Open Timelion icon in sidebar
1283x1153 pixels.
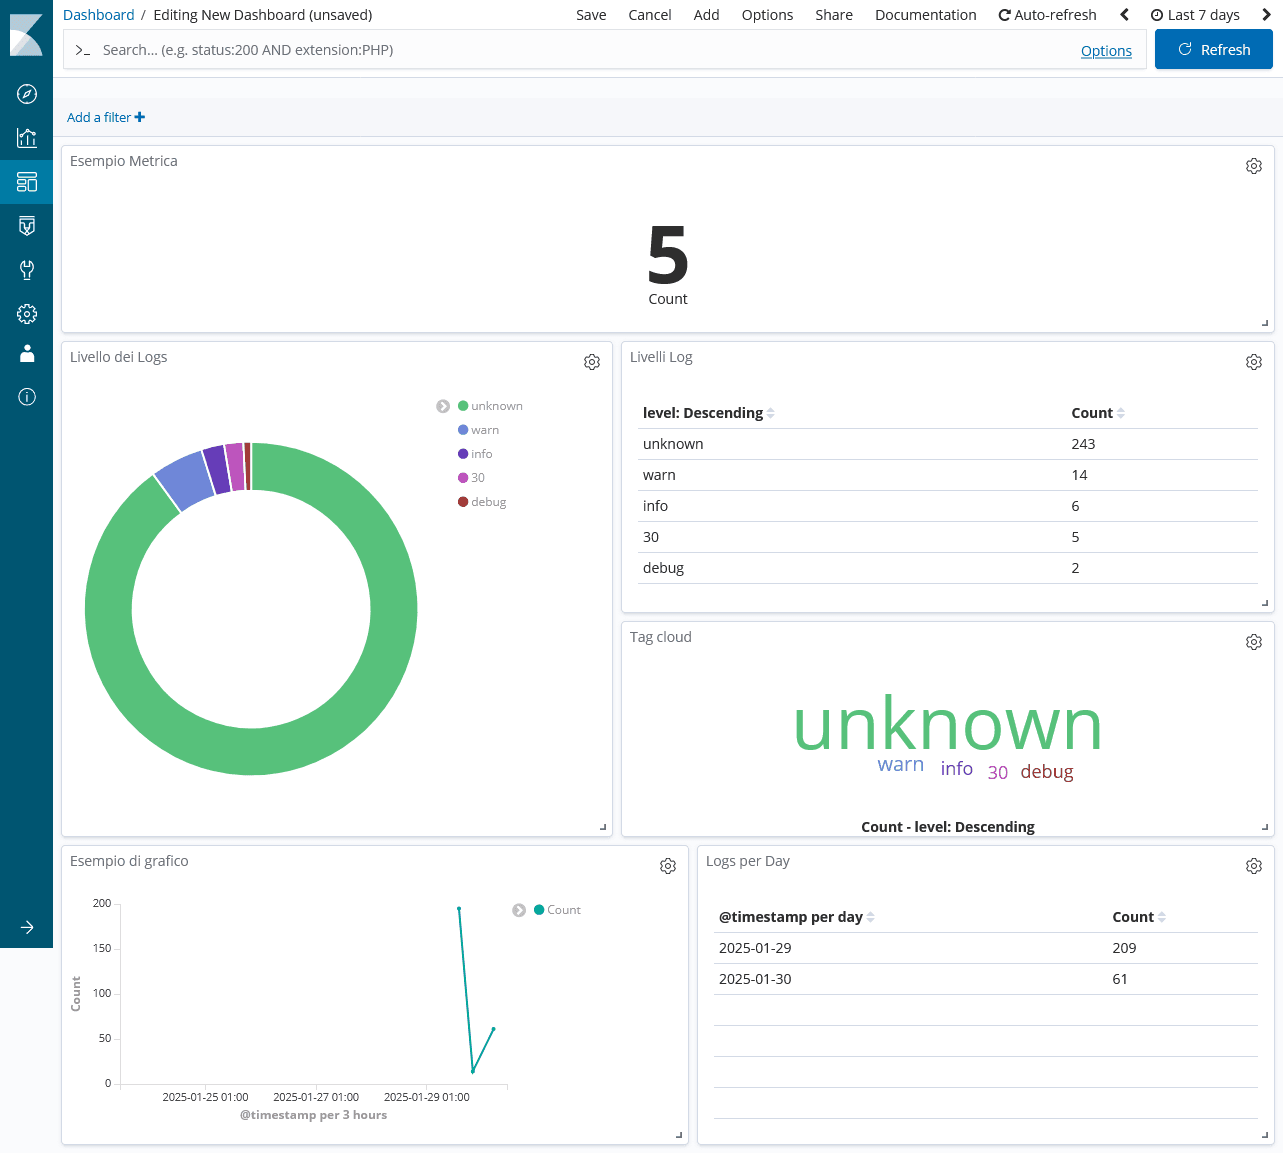point(27,226)
